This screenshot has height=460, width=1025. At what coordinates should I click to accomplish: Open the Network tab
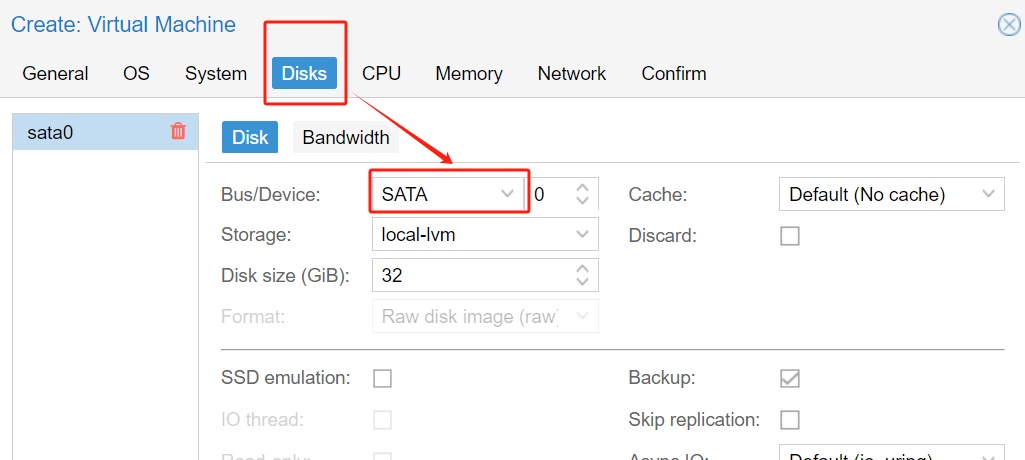click(x=571, y=73)
